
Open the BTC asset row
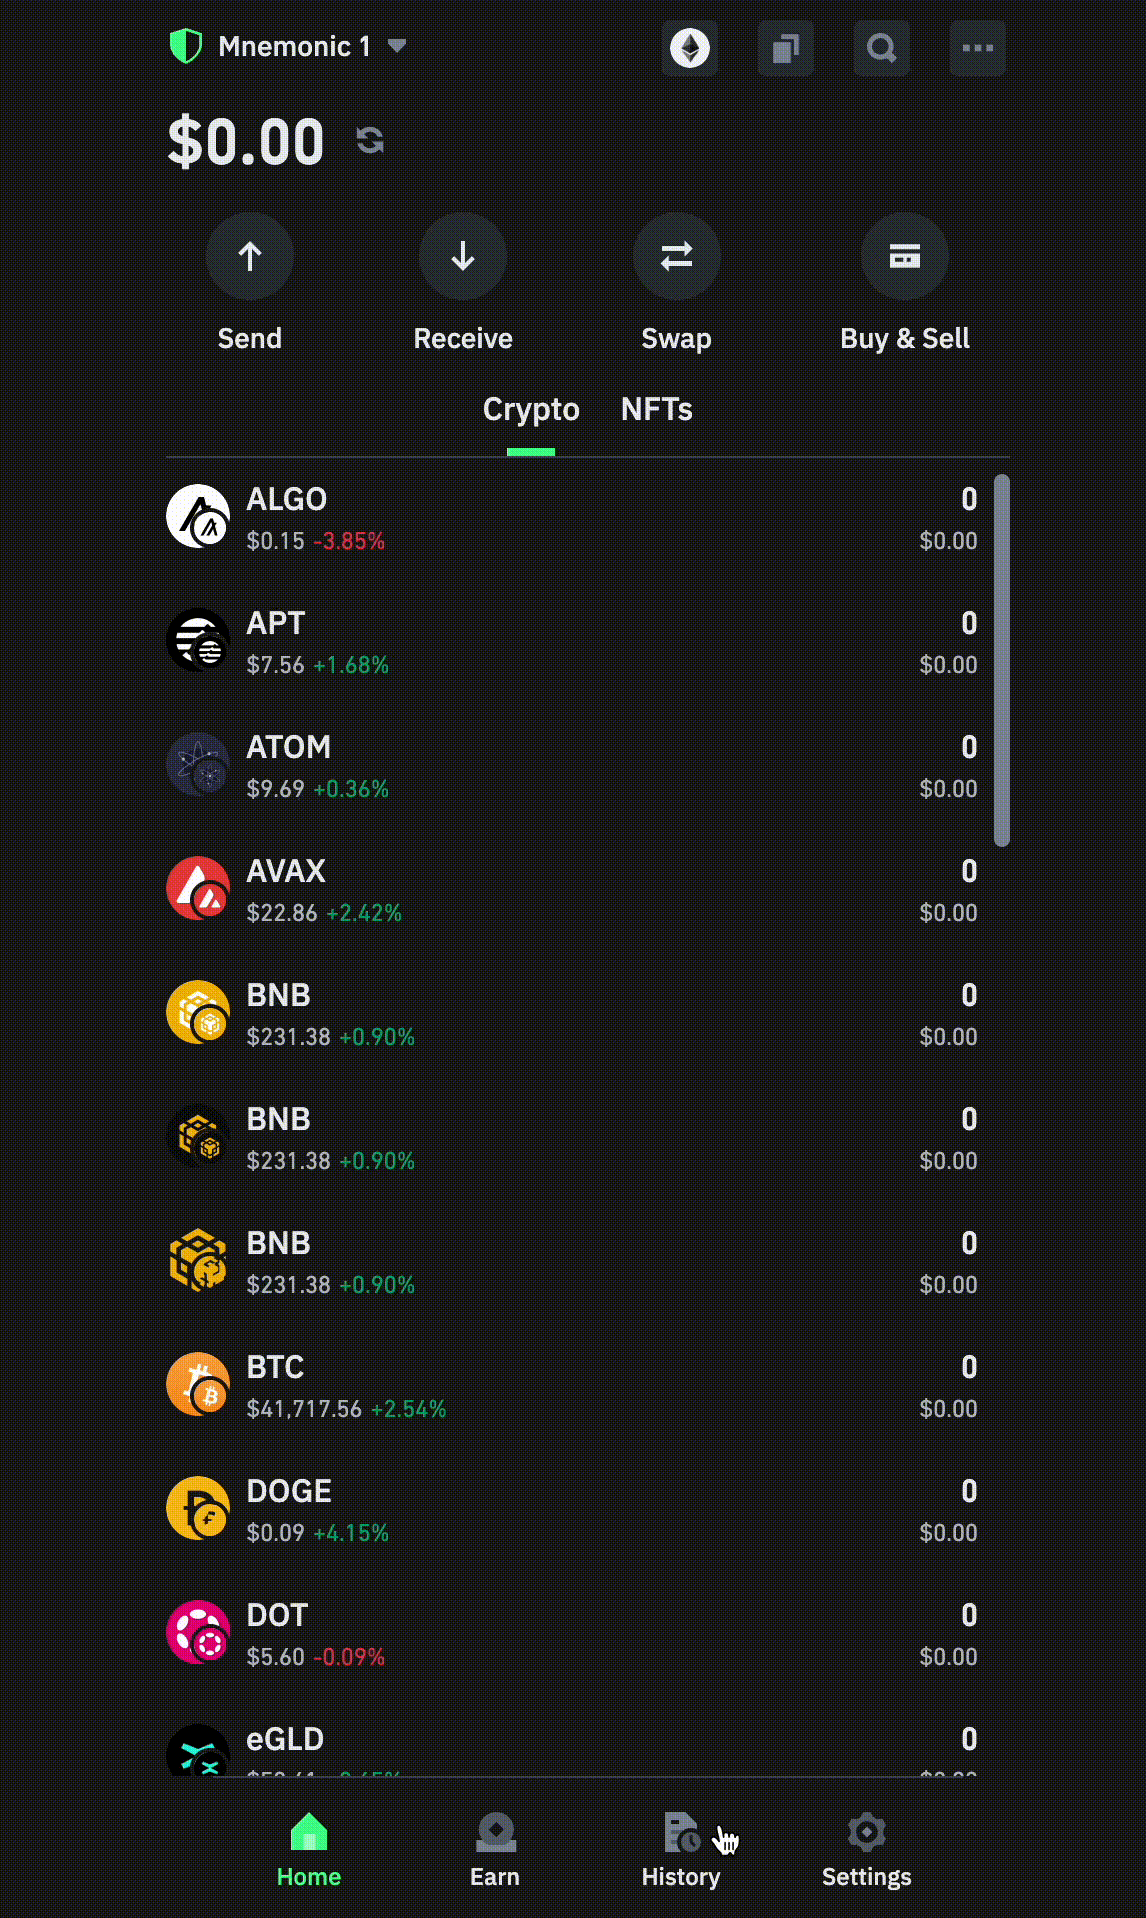571,1387
